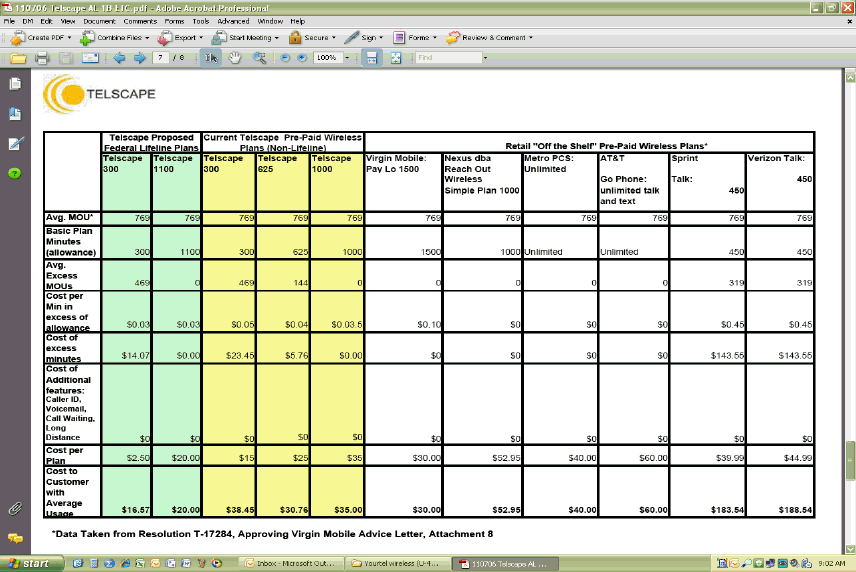Click the 'Cost per Plan' row label
This screenshot has width=856, height=572.
(x=64, y=455)
